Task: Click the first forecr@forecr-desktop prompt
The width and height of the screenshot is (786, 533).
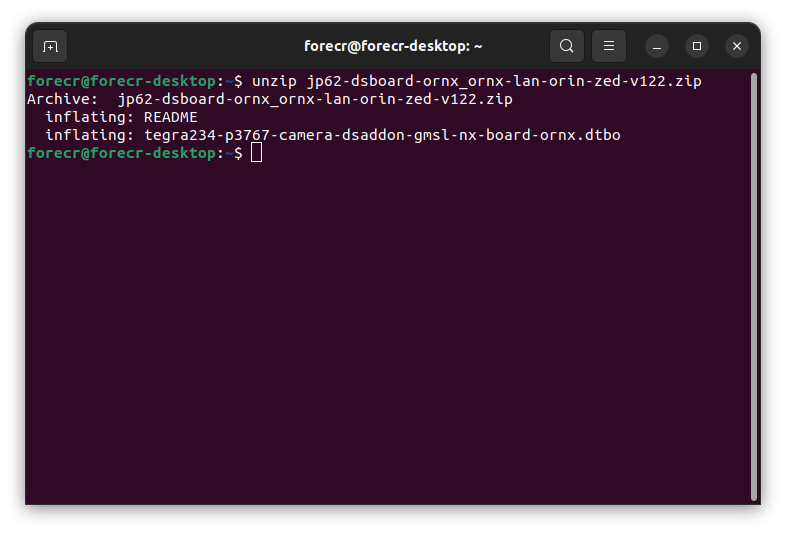Action: (x=121, y=81)
